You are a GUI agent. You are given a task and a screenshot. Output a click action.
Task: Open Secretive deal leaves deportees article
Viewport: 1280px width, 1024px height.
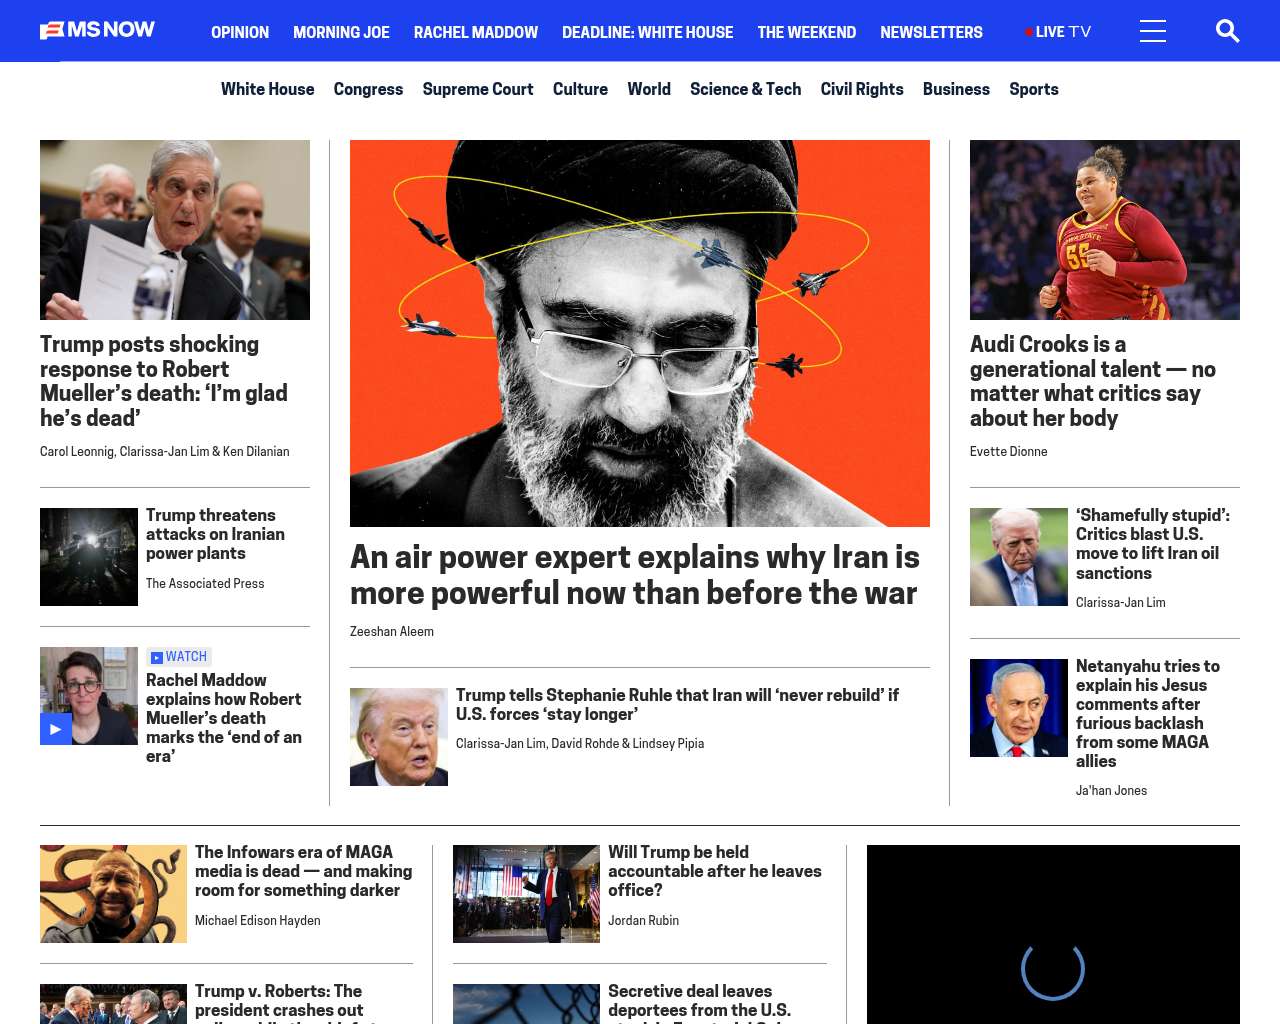700,1003
